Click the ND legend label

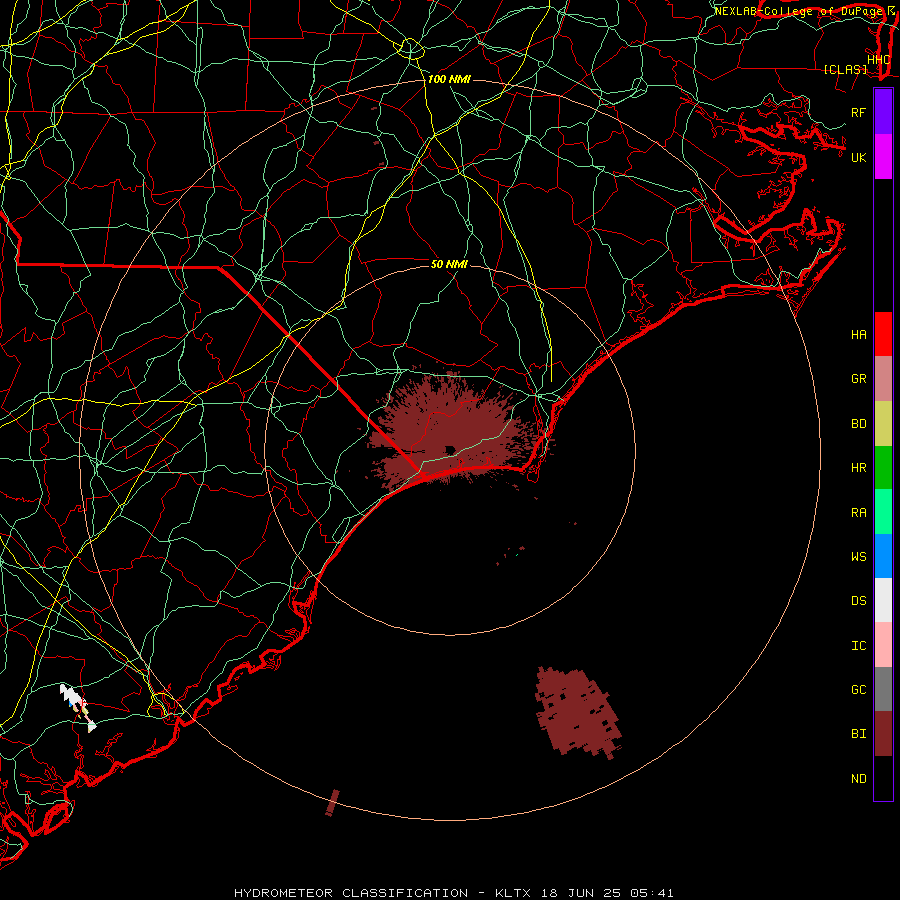(858, 779)
